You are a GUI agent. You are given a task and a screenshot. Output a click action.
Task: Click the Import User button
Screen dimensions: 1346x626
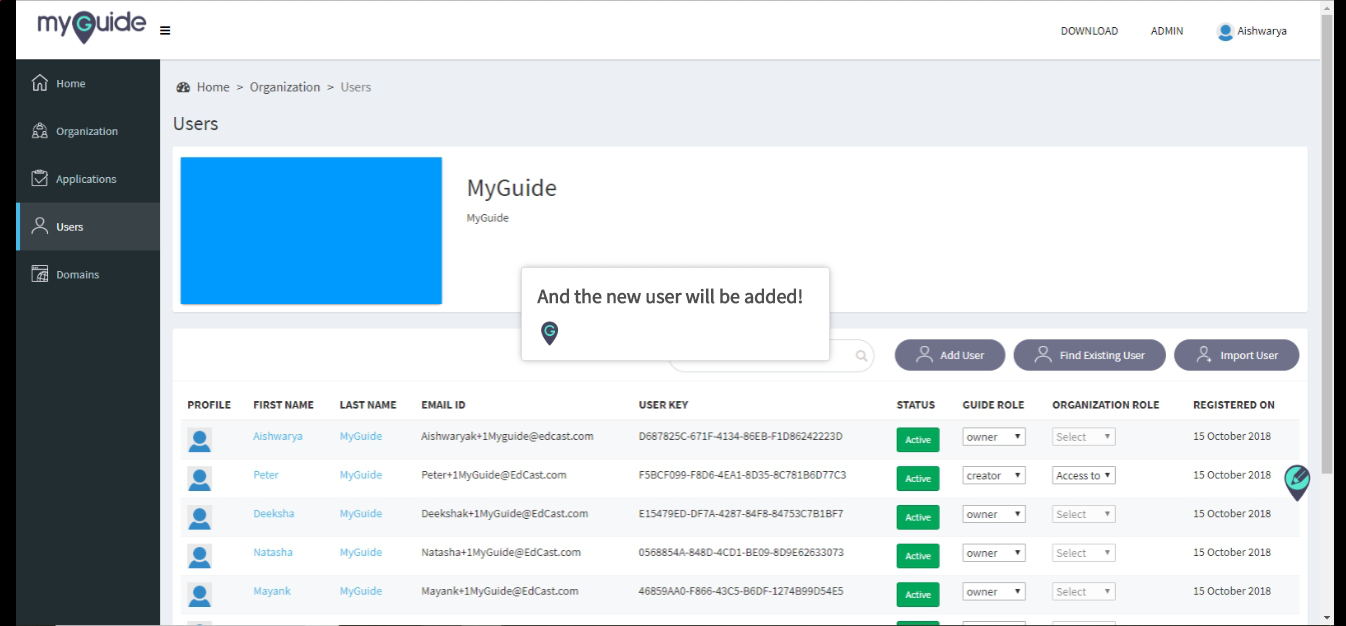[1236, 355]
